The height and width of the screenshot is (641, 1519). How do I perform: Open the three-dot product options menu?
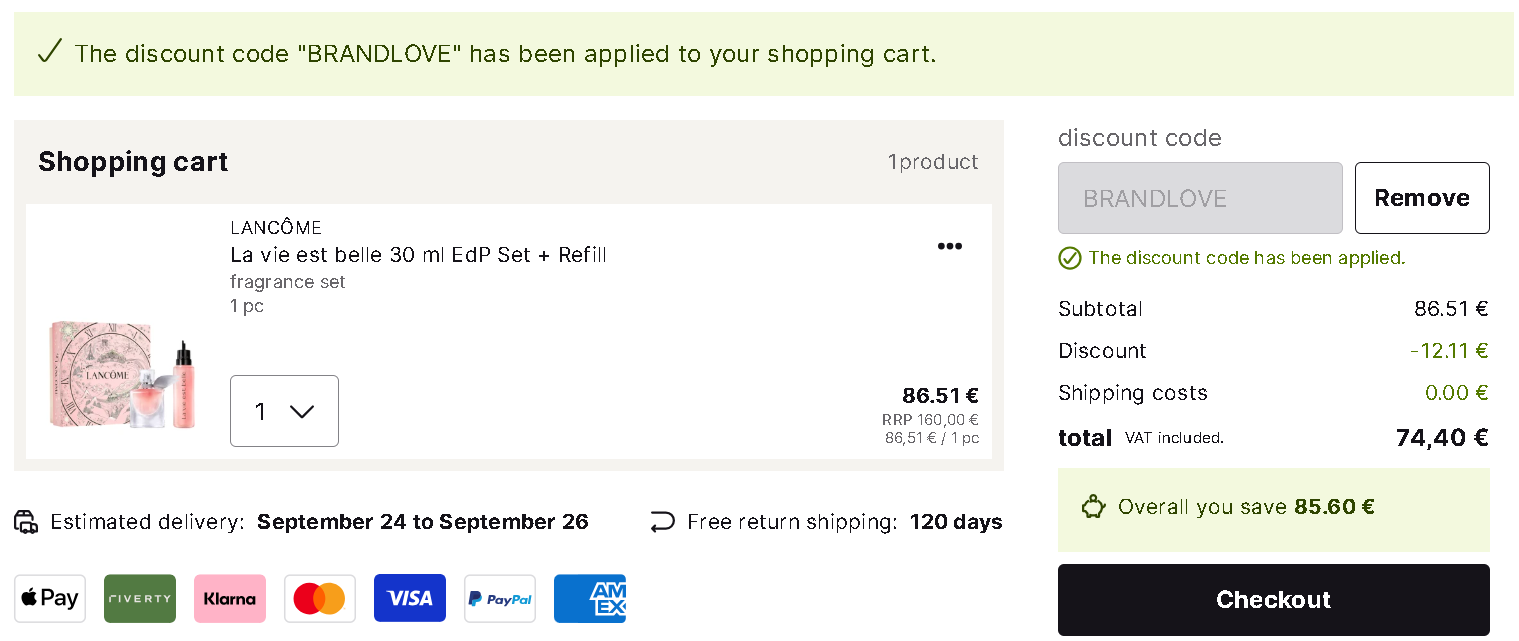coord(950,246)
